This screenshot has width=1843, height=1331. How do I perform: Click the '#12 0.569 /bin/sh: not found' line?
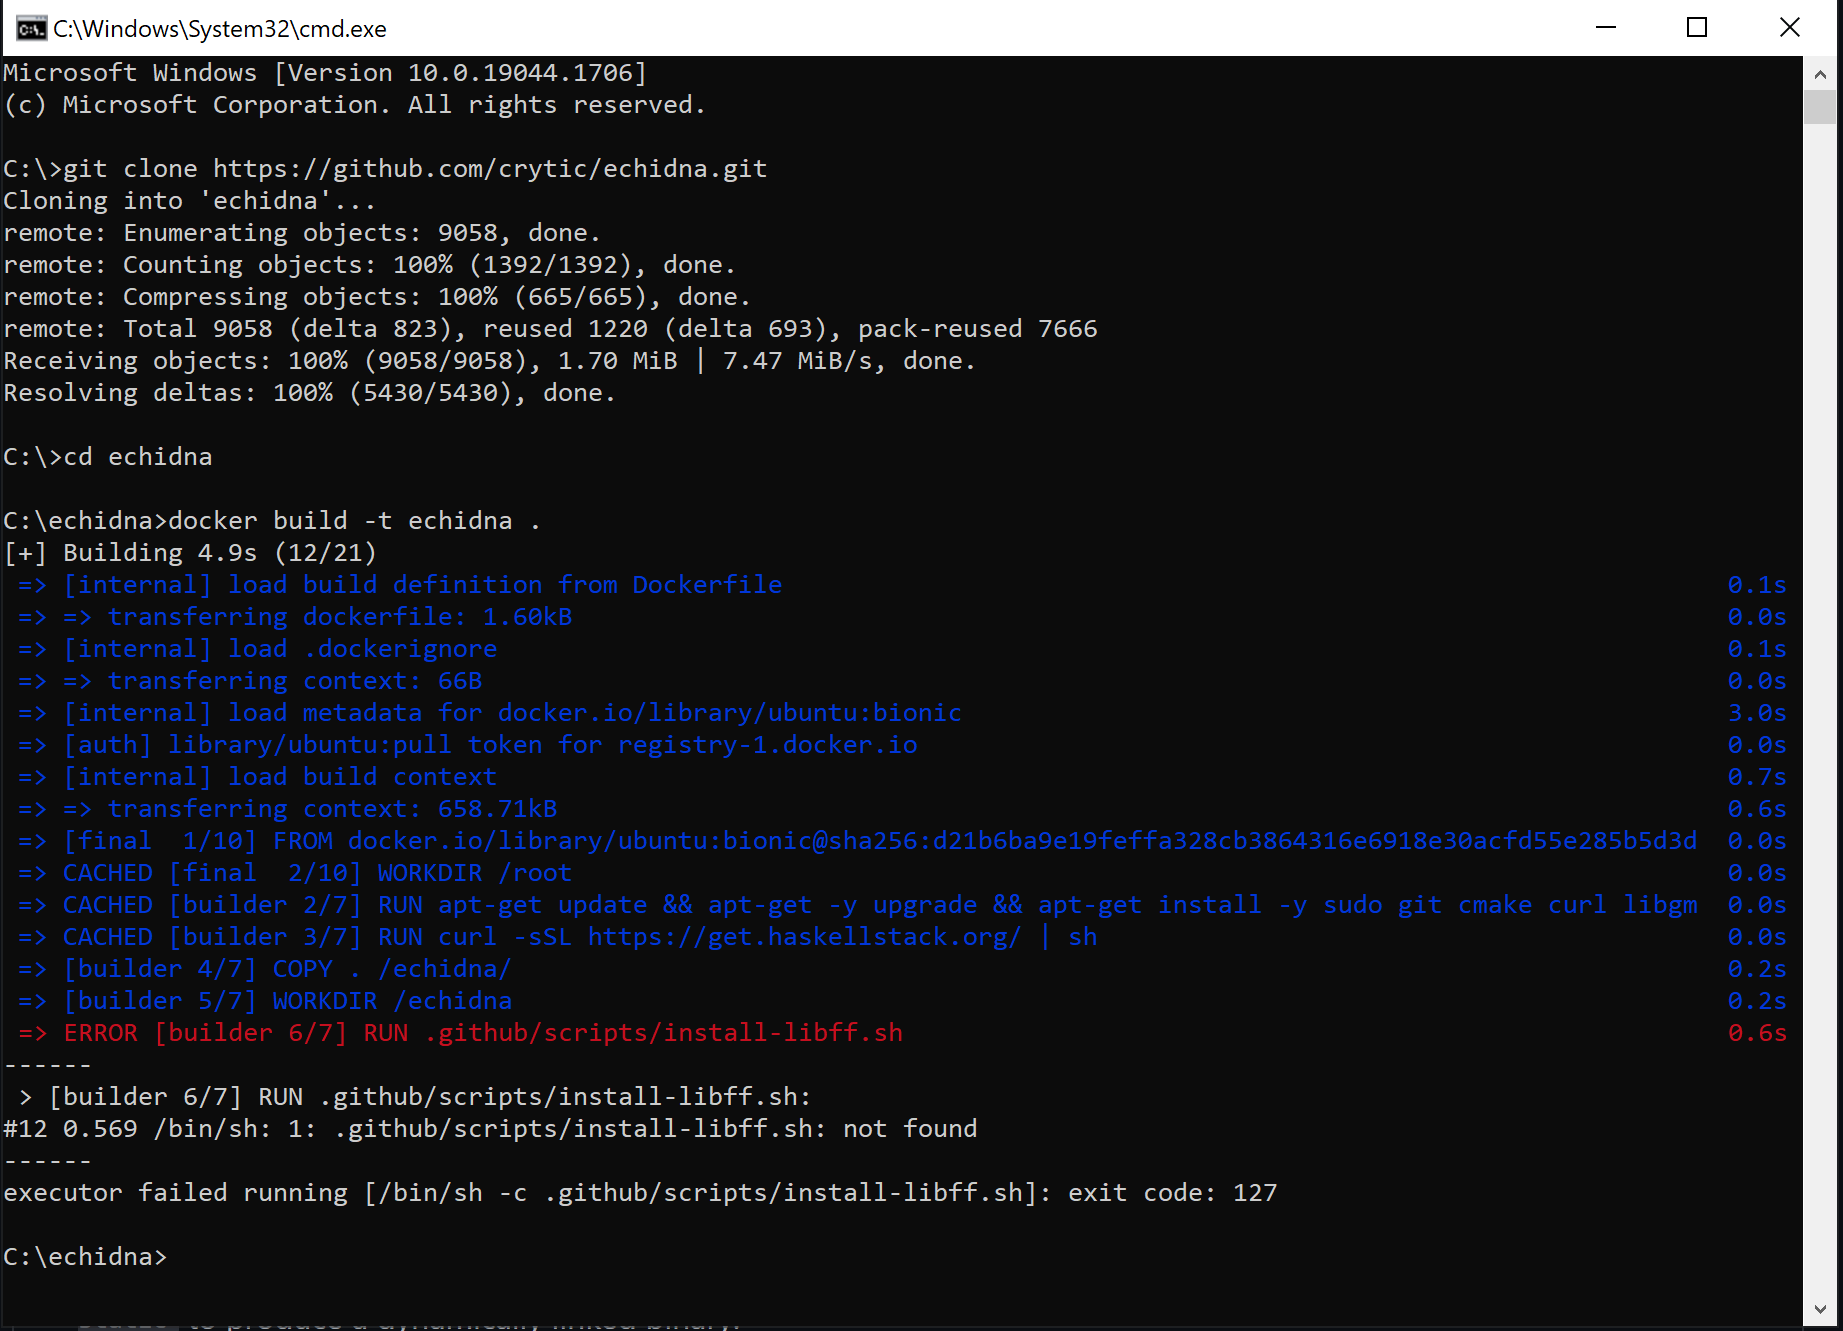(x=490, y=1129)
